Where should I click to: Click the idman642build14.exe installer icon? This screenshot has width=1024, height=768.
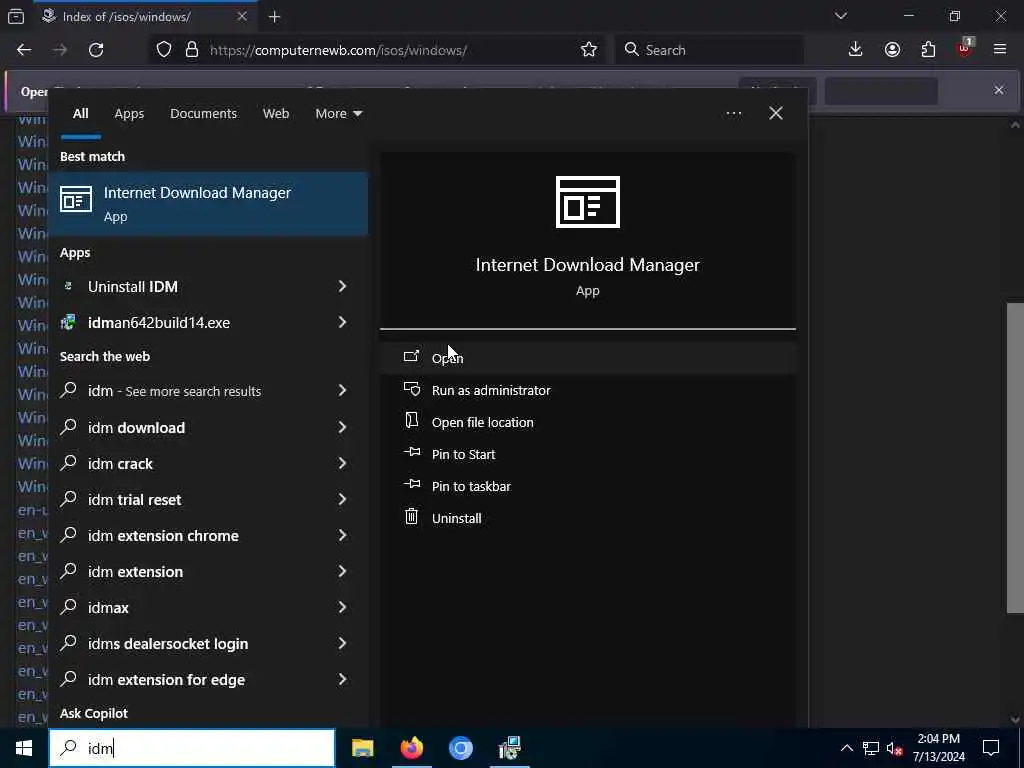point(69,322)
